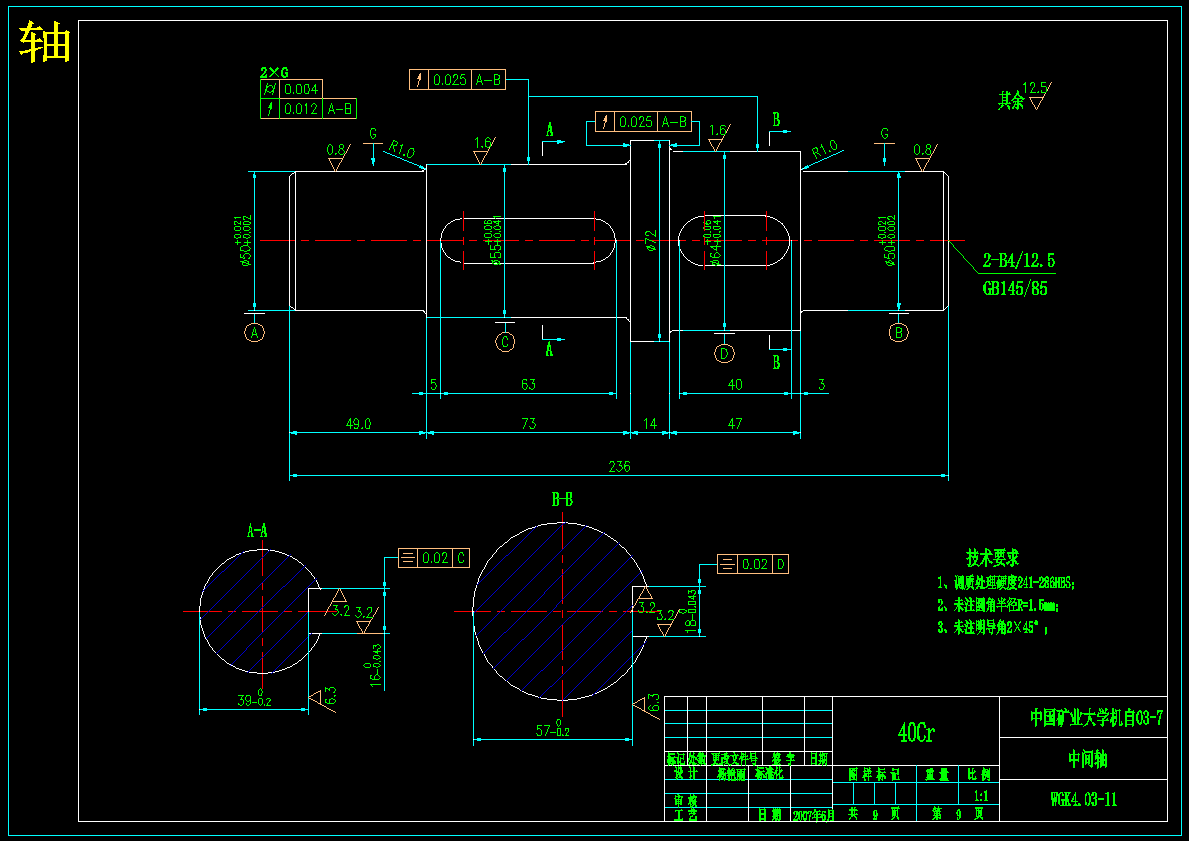Select the '16-0.043' keyway width dimension
Screen dimensions: 1189x841
coord(375,665)
